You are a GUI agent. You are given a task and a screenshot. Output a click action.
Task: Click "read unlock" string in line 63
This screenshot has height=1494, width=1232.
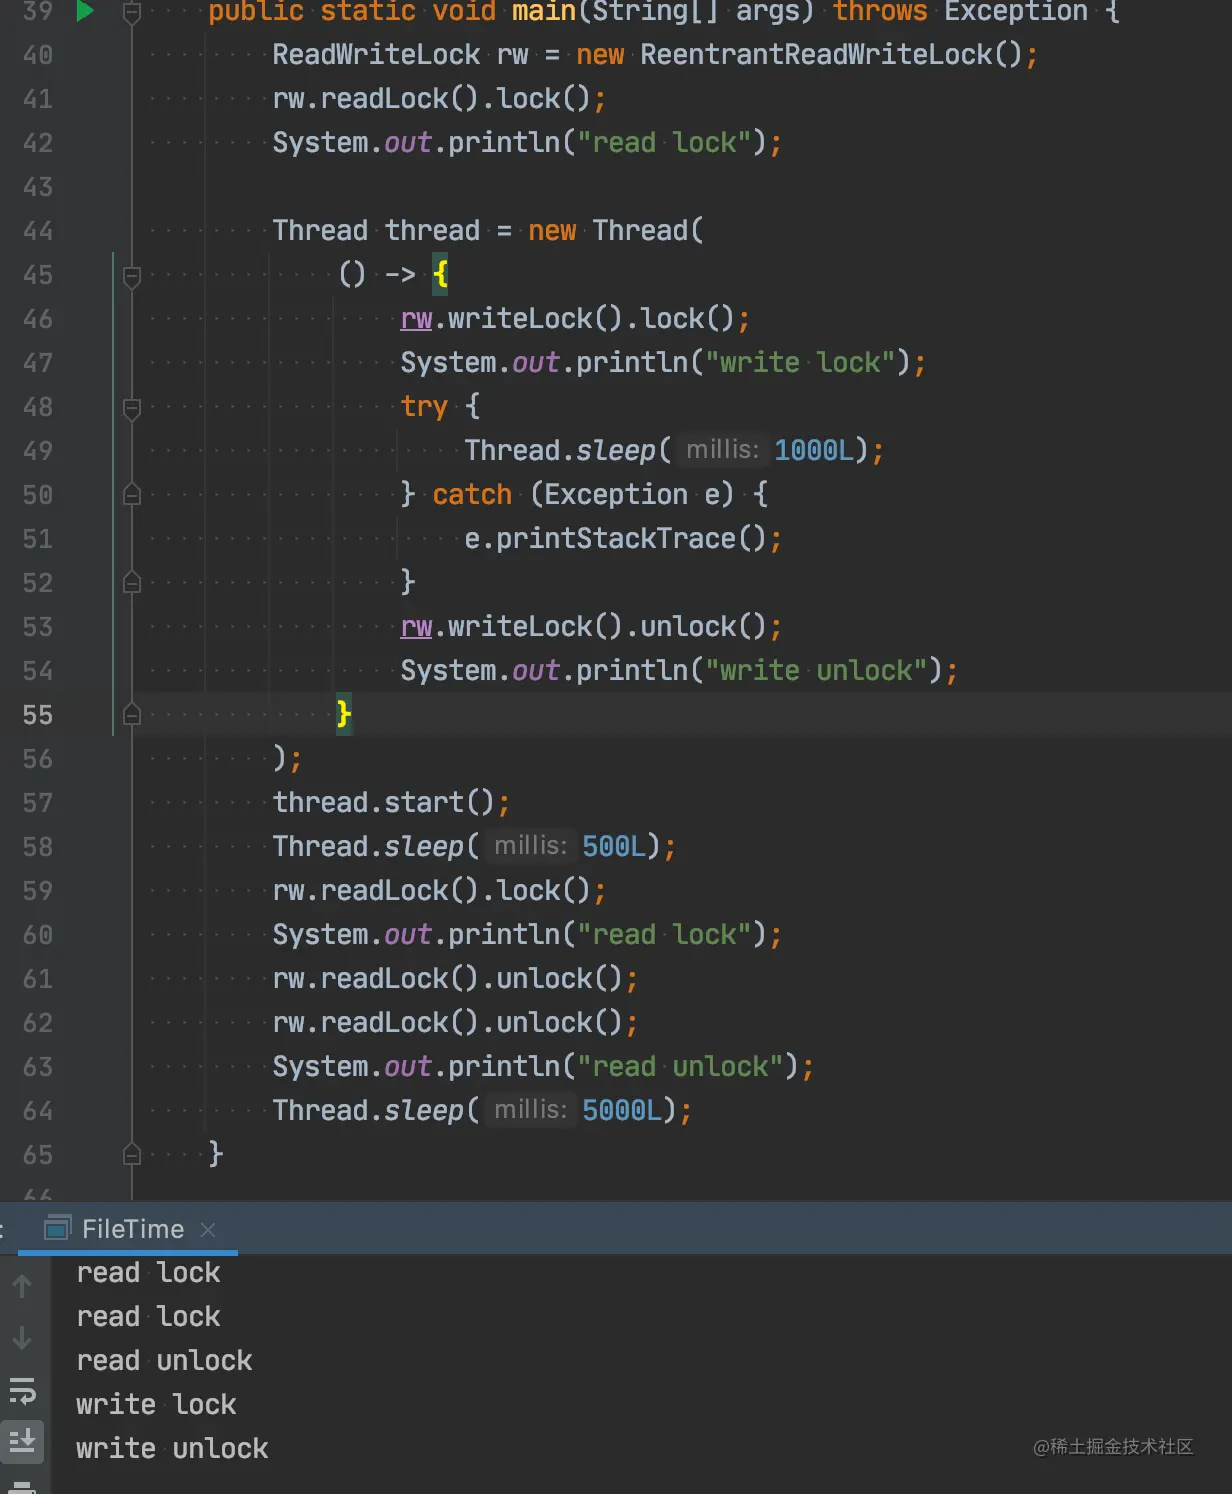click(x=680, y=1066)
